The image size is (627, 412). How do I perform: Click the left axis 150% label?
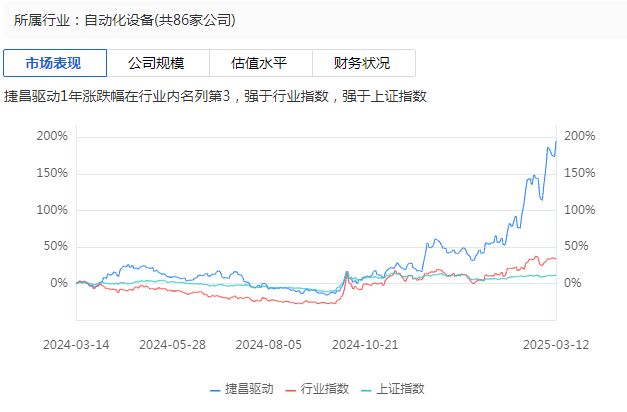point(52,173)
